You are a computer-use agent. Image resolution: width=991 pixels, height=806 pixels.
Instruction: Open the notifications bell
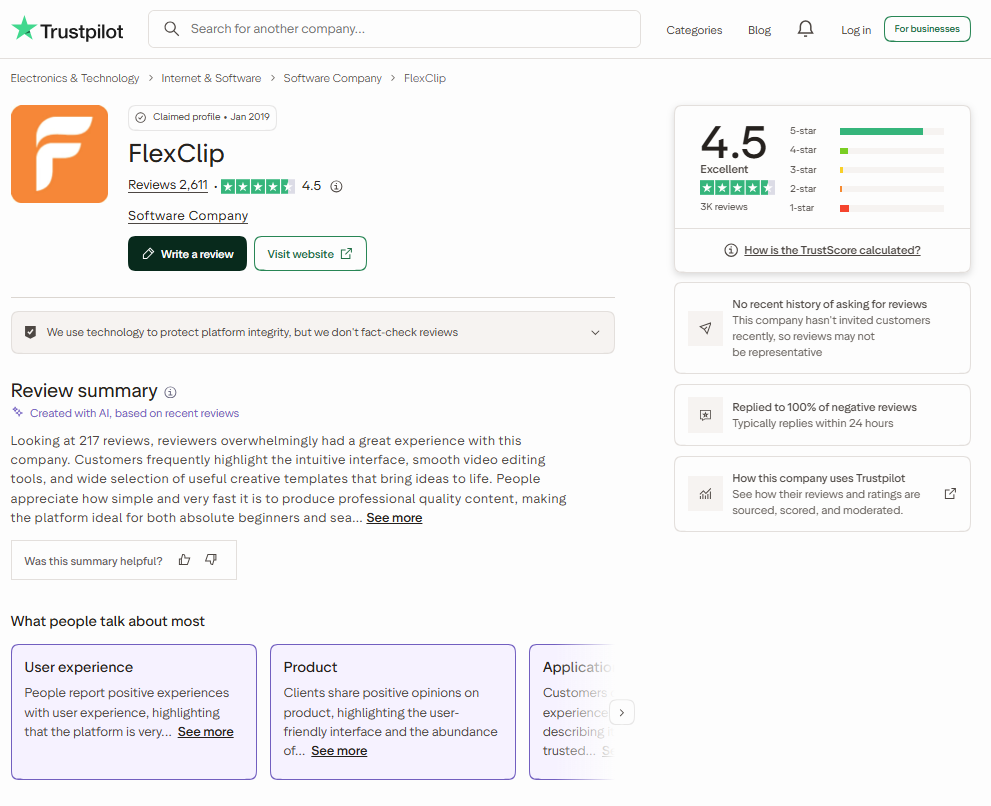click(805, 29)
